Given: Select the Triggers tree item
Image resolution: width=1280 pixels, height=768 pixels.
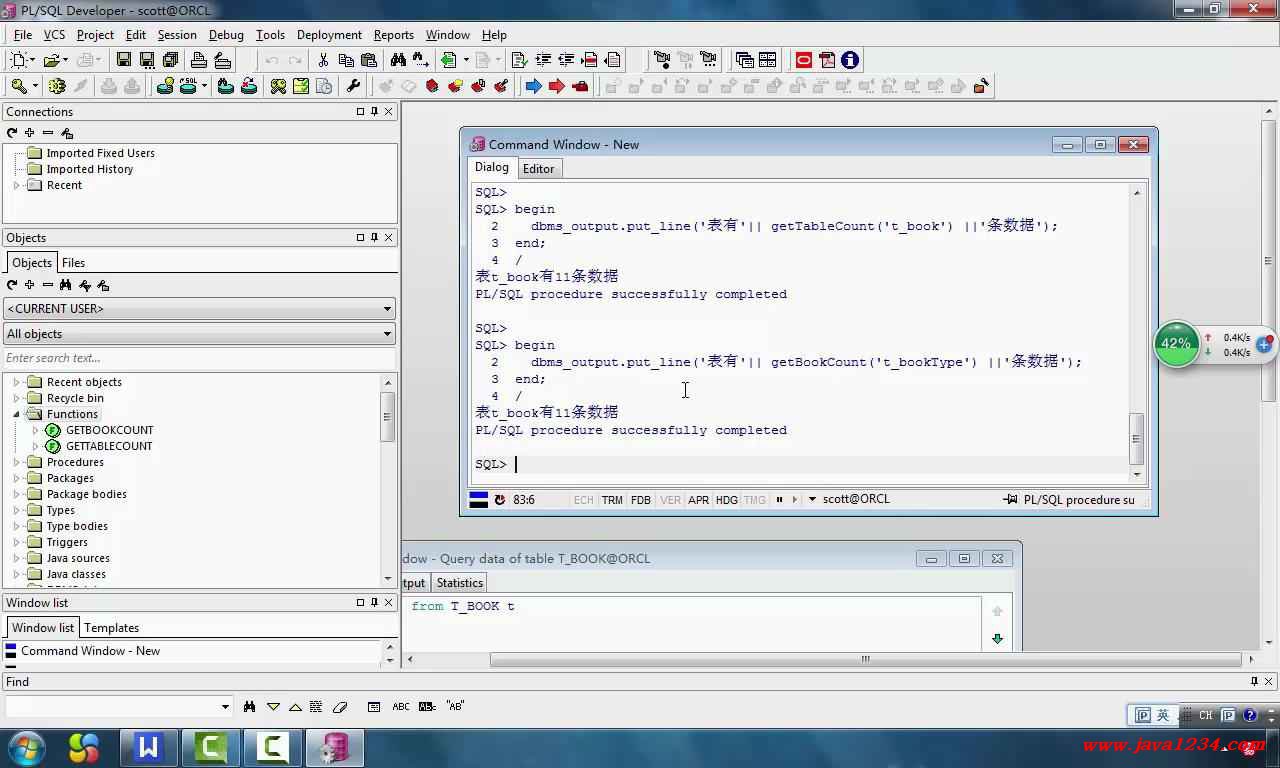Looking at the screenshot, I should tap(67, 542).
